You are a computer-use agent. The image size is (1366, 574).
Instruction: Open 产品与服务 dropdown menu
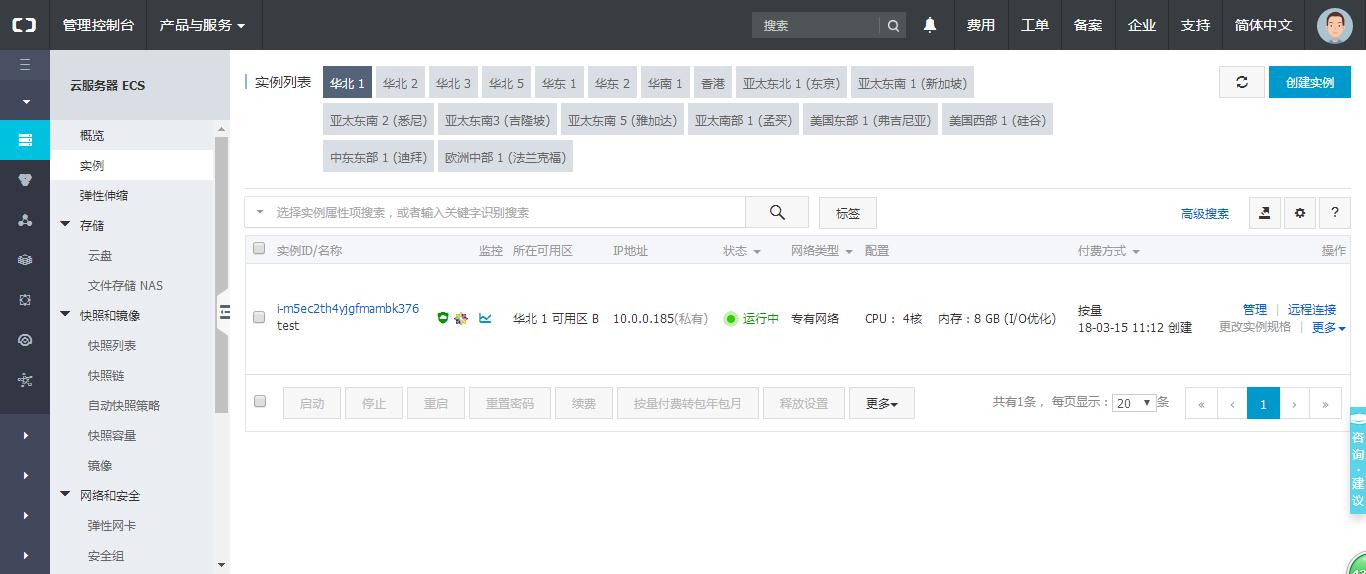tap(202, 25)
